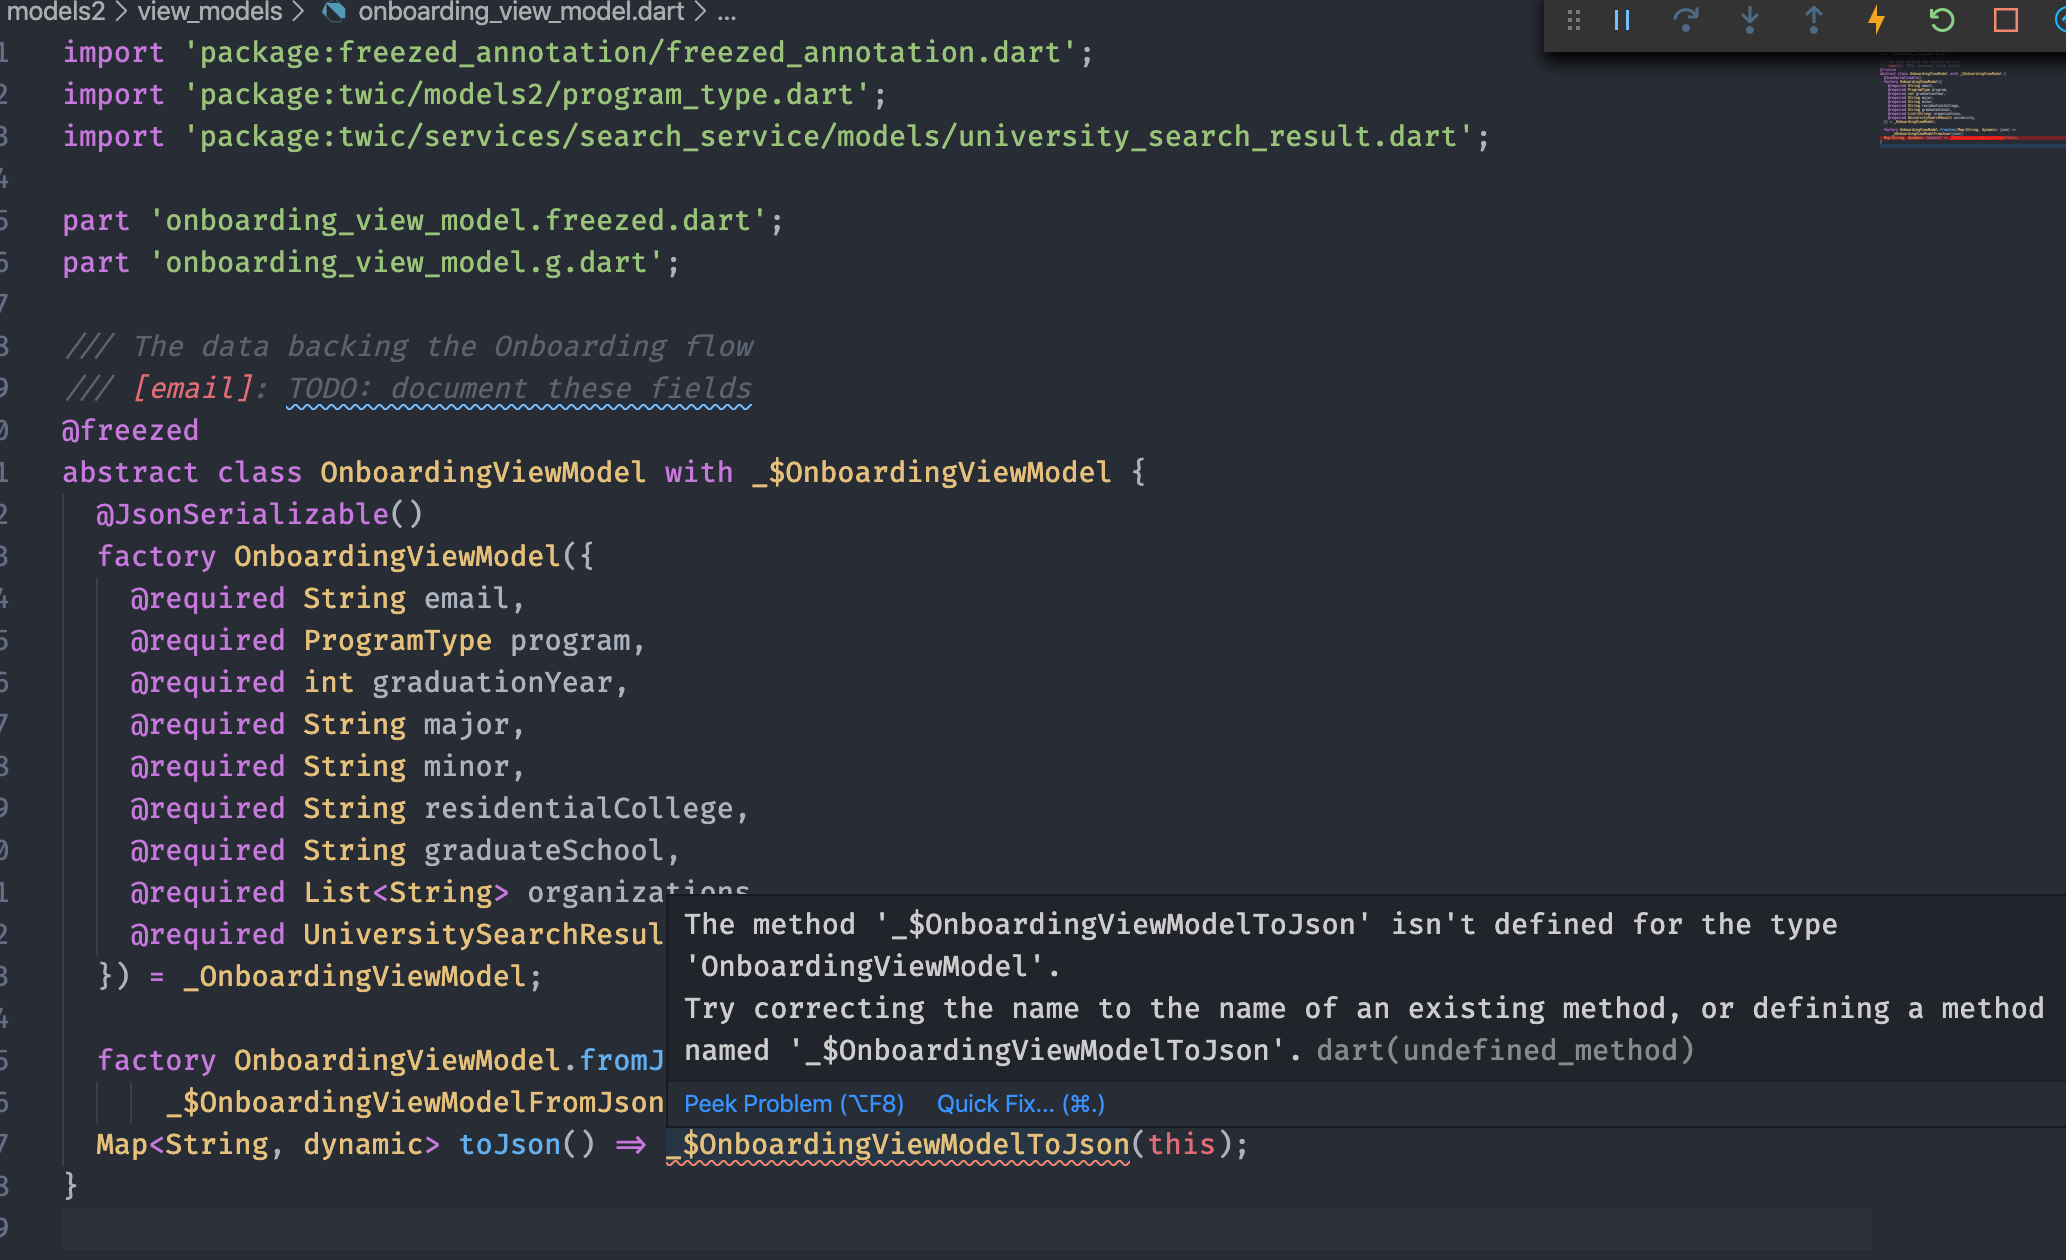2066x1260 pixels.
Task: Click the residentialCollege parameter
Action: pyautogui.click(x=579, y=808)
